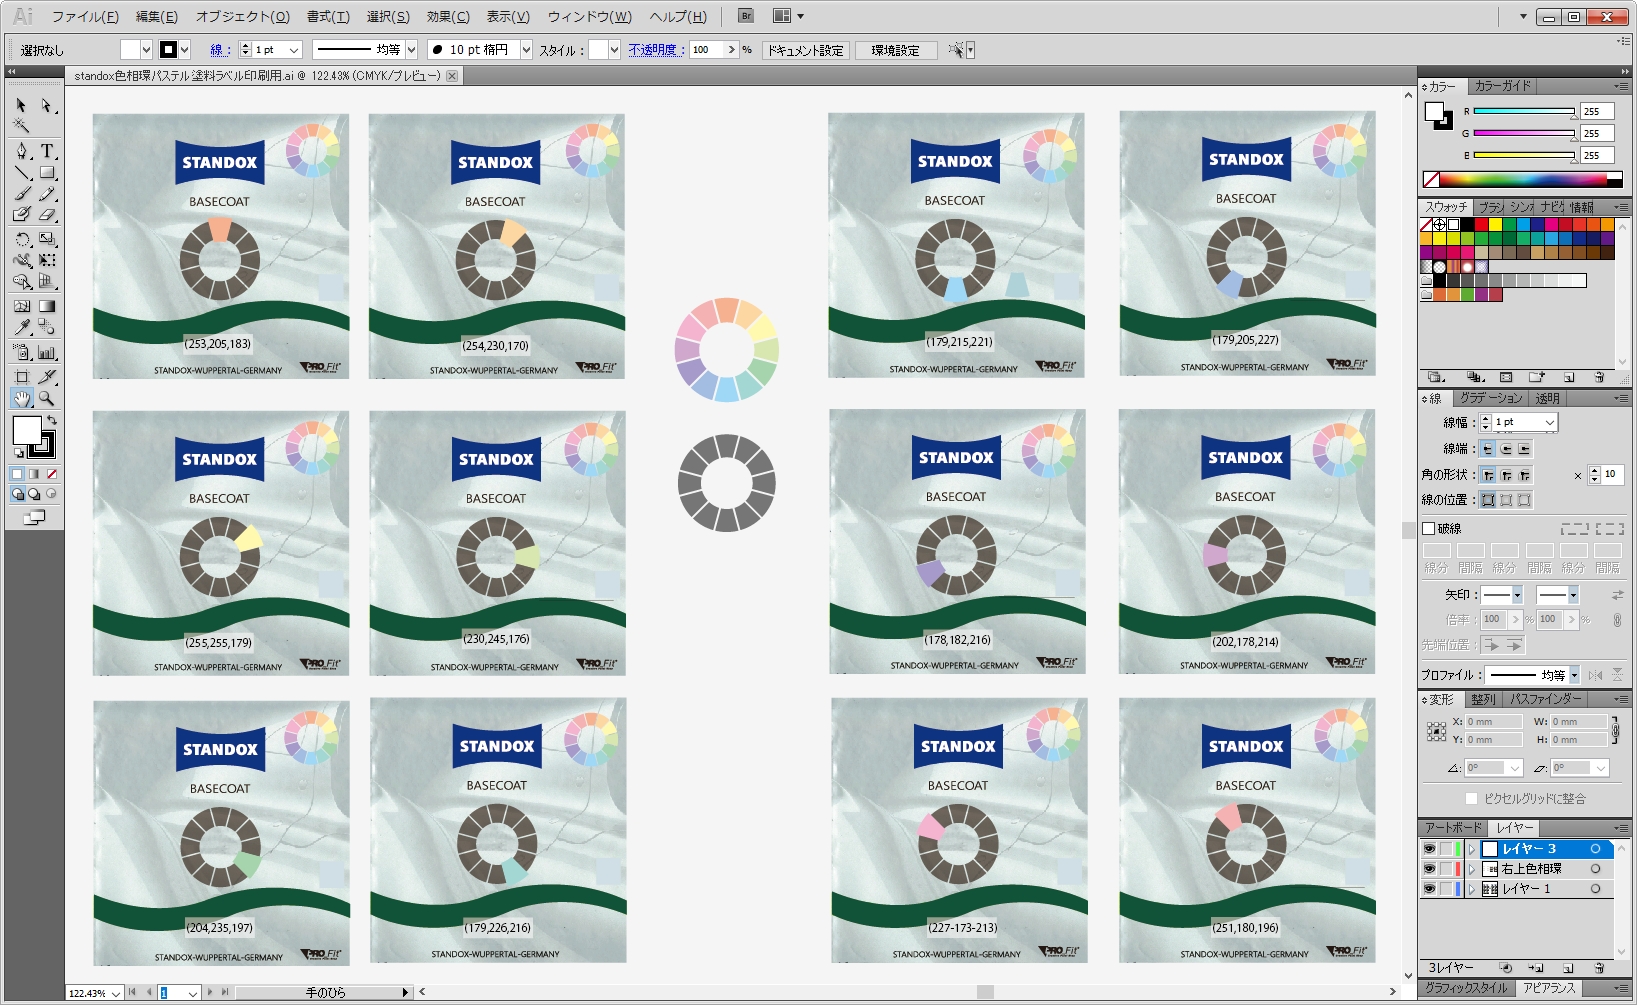Click the 環境設定 button
This screenshot has height=1005, width=1637.
pyautogui.click(x=895, y=50)
